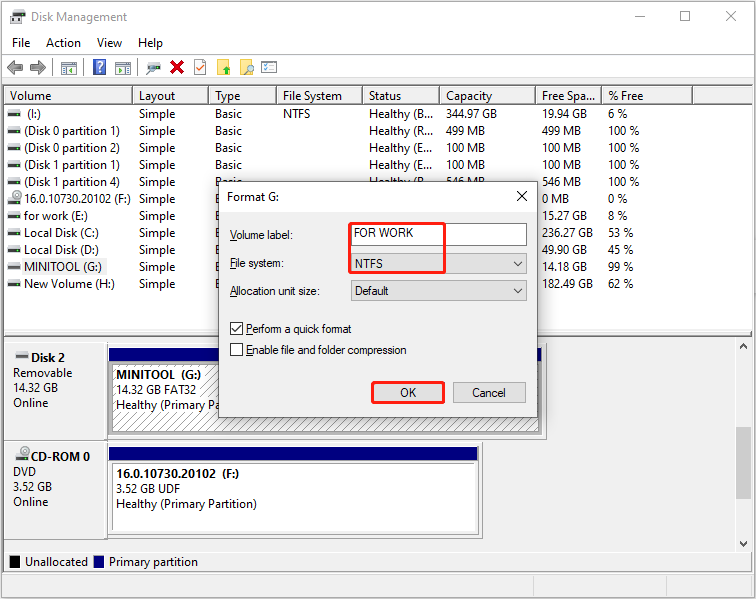Sort by % Free column header
The image size is (756, 599).
(647, 95)
